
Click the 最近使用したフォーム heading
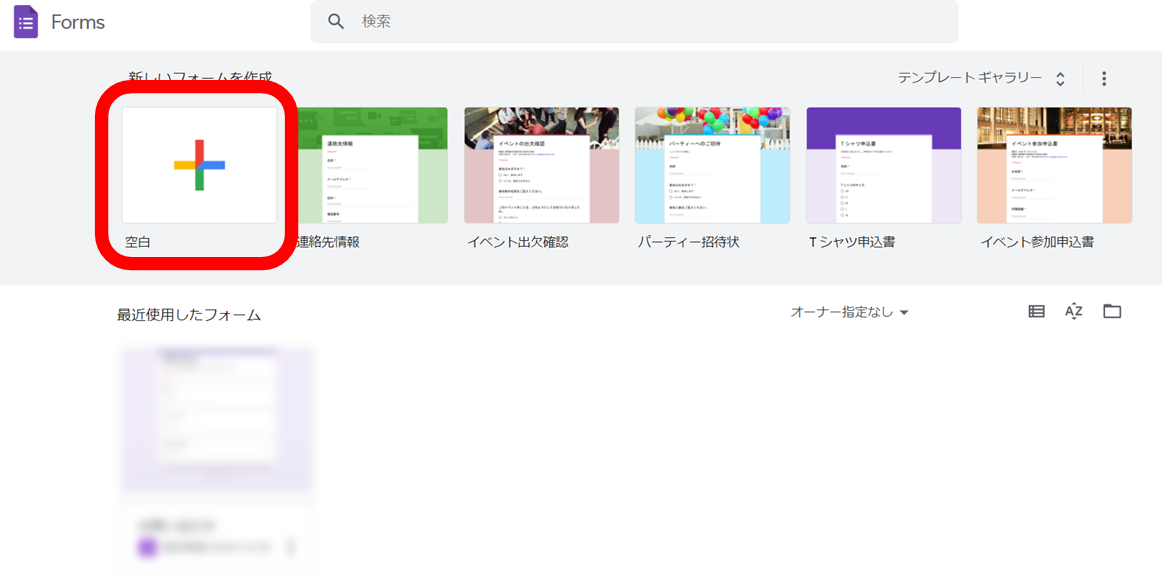[x=189, y=315]
